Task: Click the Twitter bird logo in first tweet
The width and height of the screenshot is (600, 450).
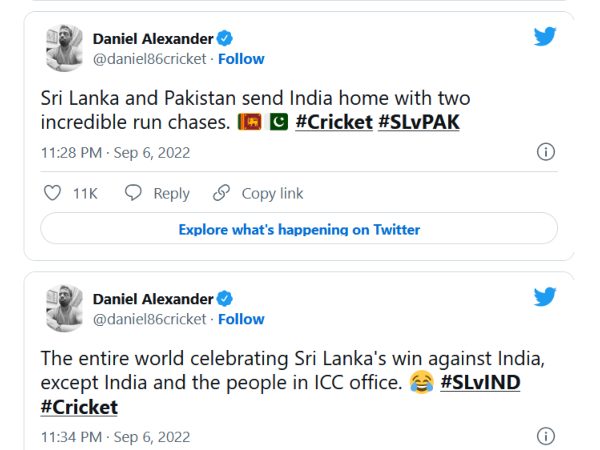Action: pyautogui.click(x=544, y=37)
